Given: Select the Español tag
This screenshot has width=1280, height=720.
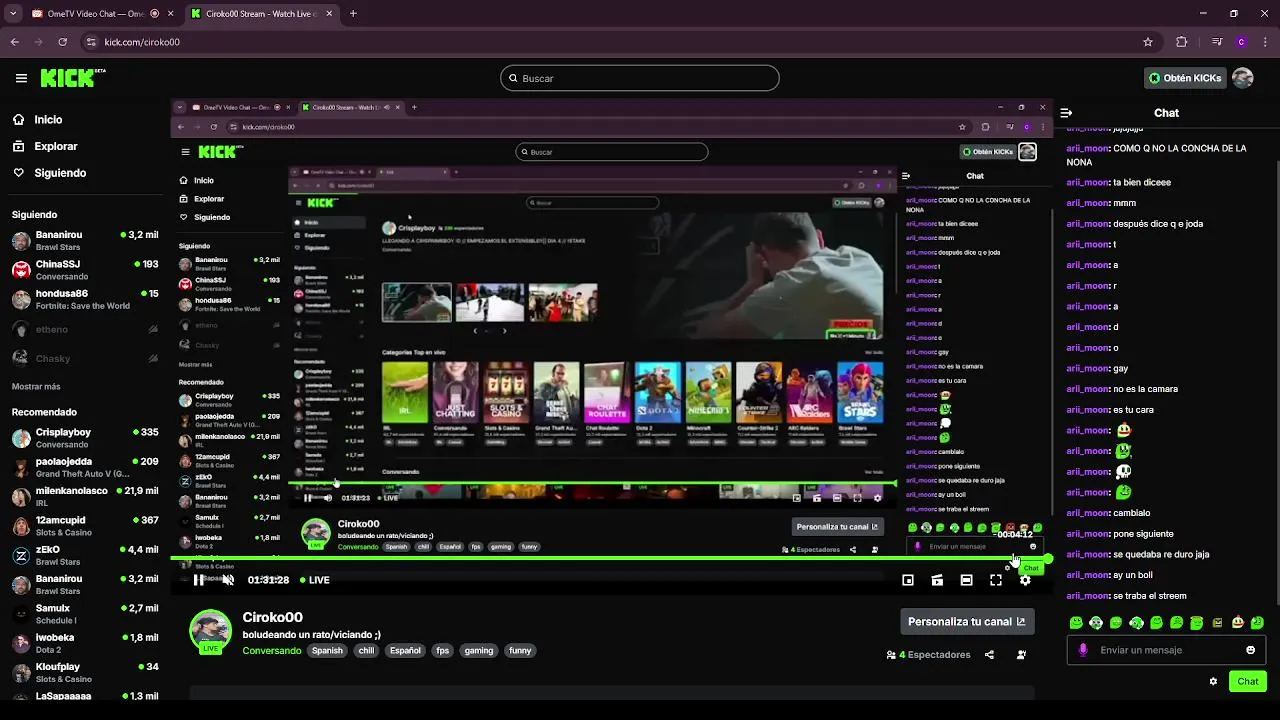Looking at the screenshot, I should [405, 650].
